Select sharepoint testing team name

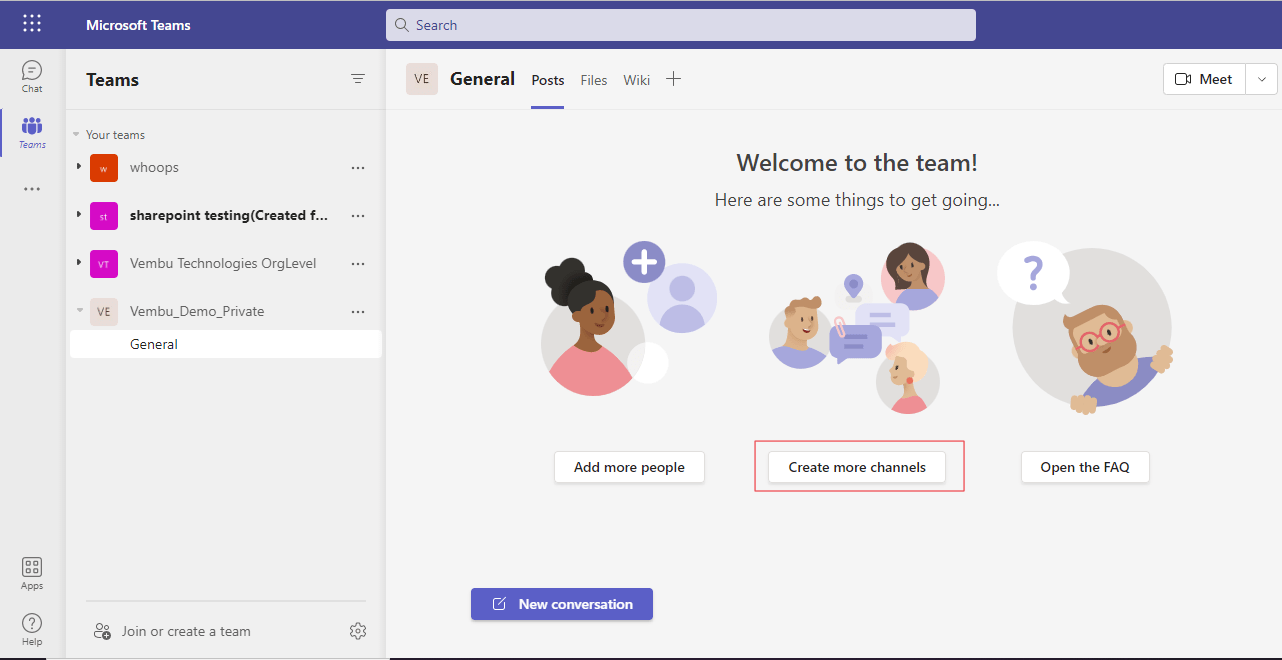229,216
